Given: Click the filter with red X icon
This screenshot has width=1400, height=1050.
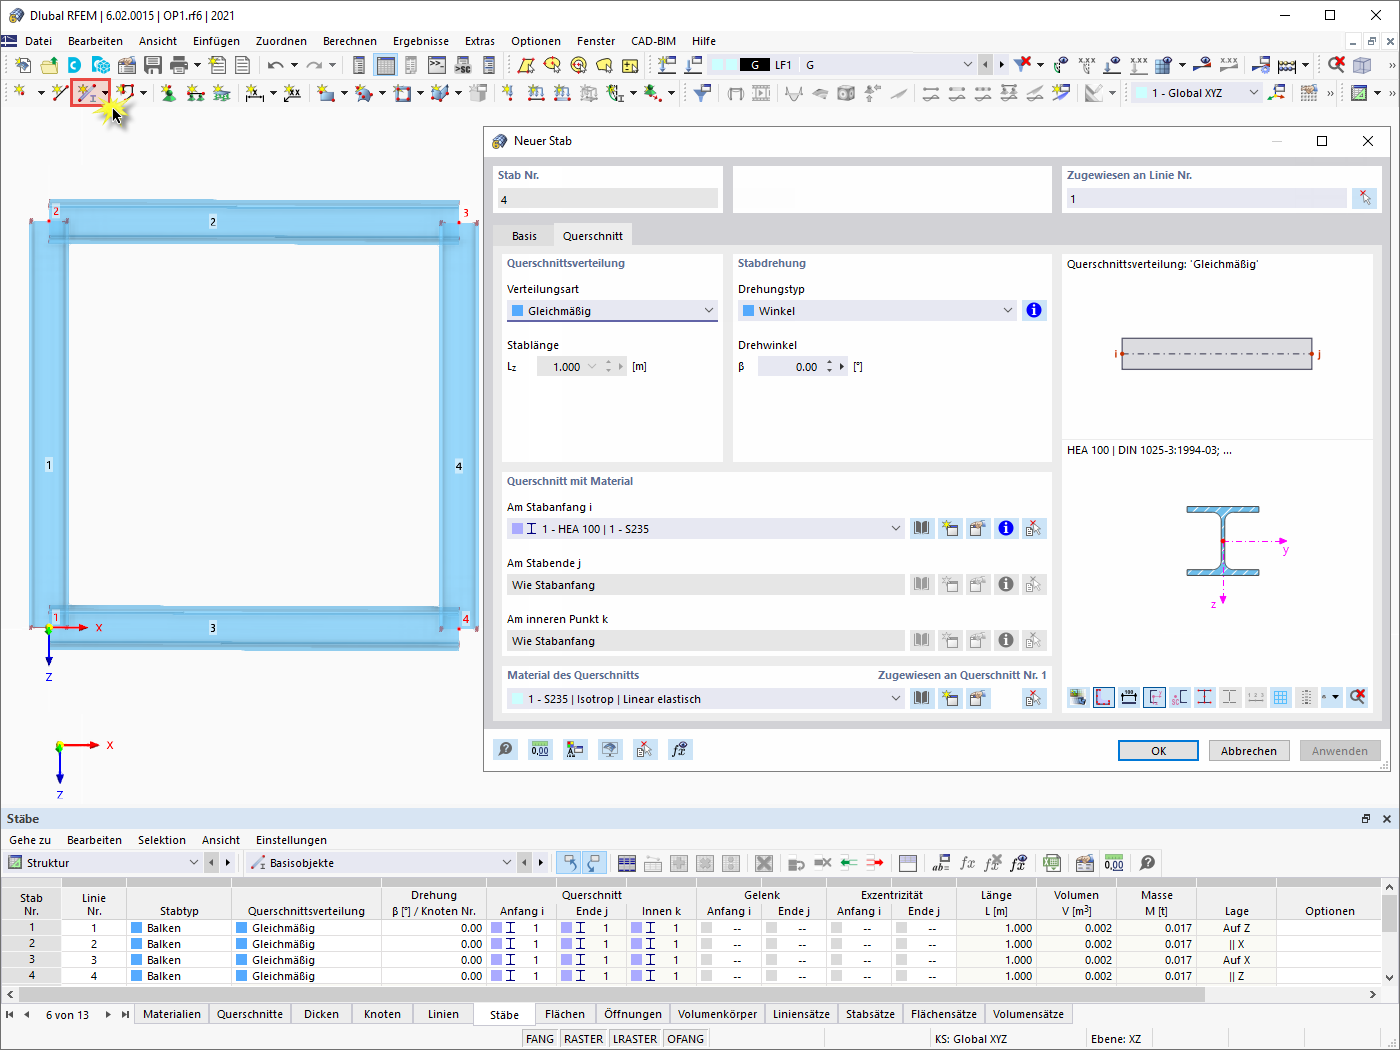Looking at the screenshot, I should click(x=1022, y=65).
